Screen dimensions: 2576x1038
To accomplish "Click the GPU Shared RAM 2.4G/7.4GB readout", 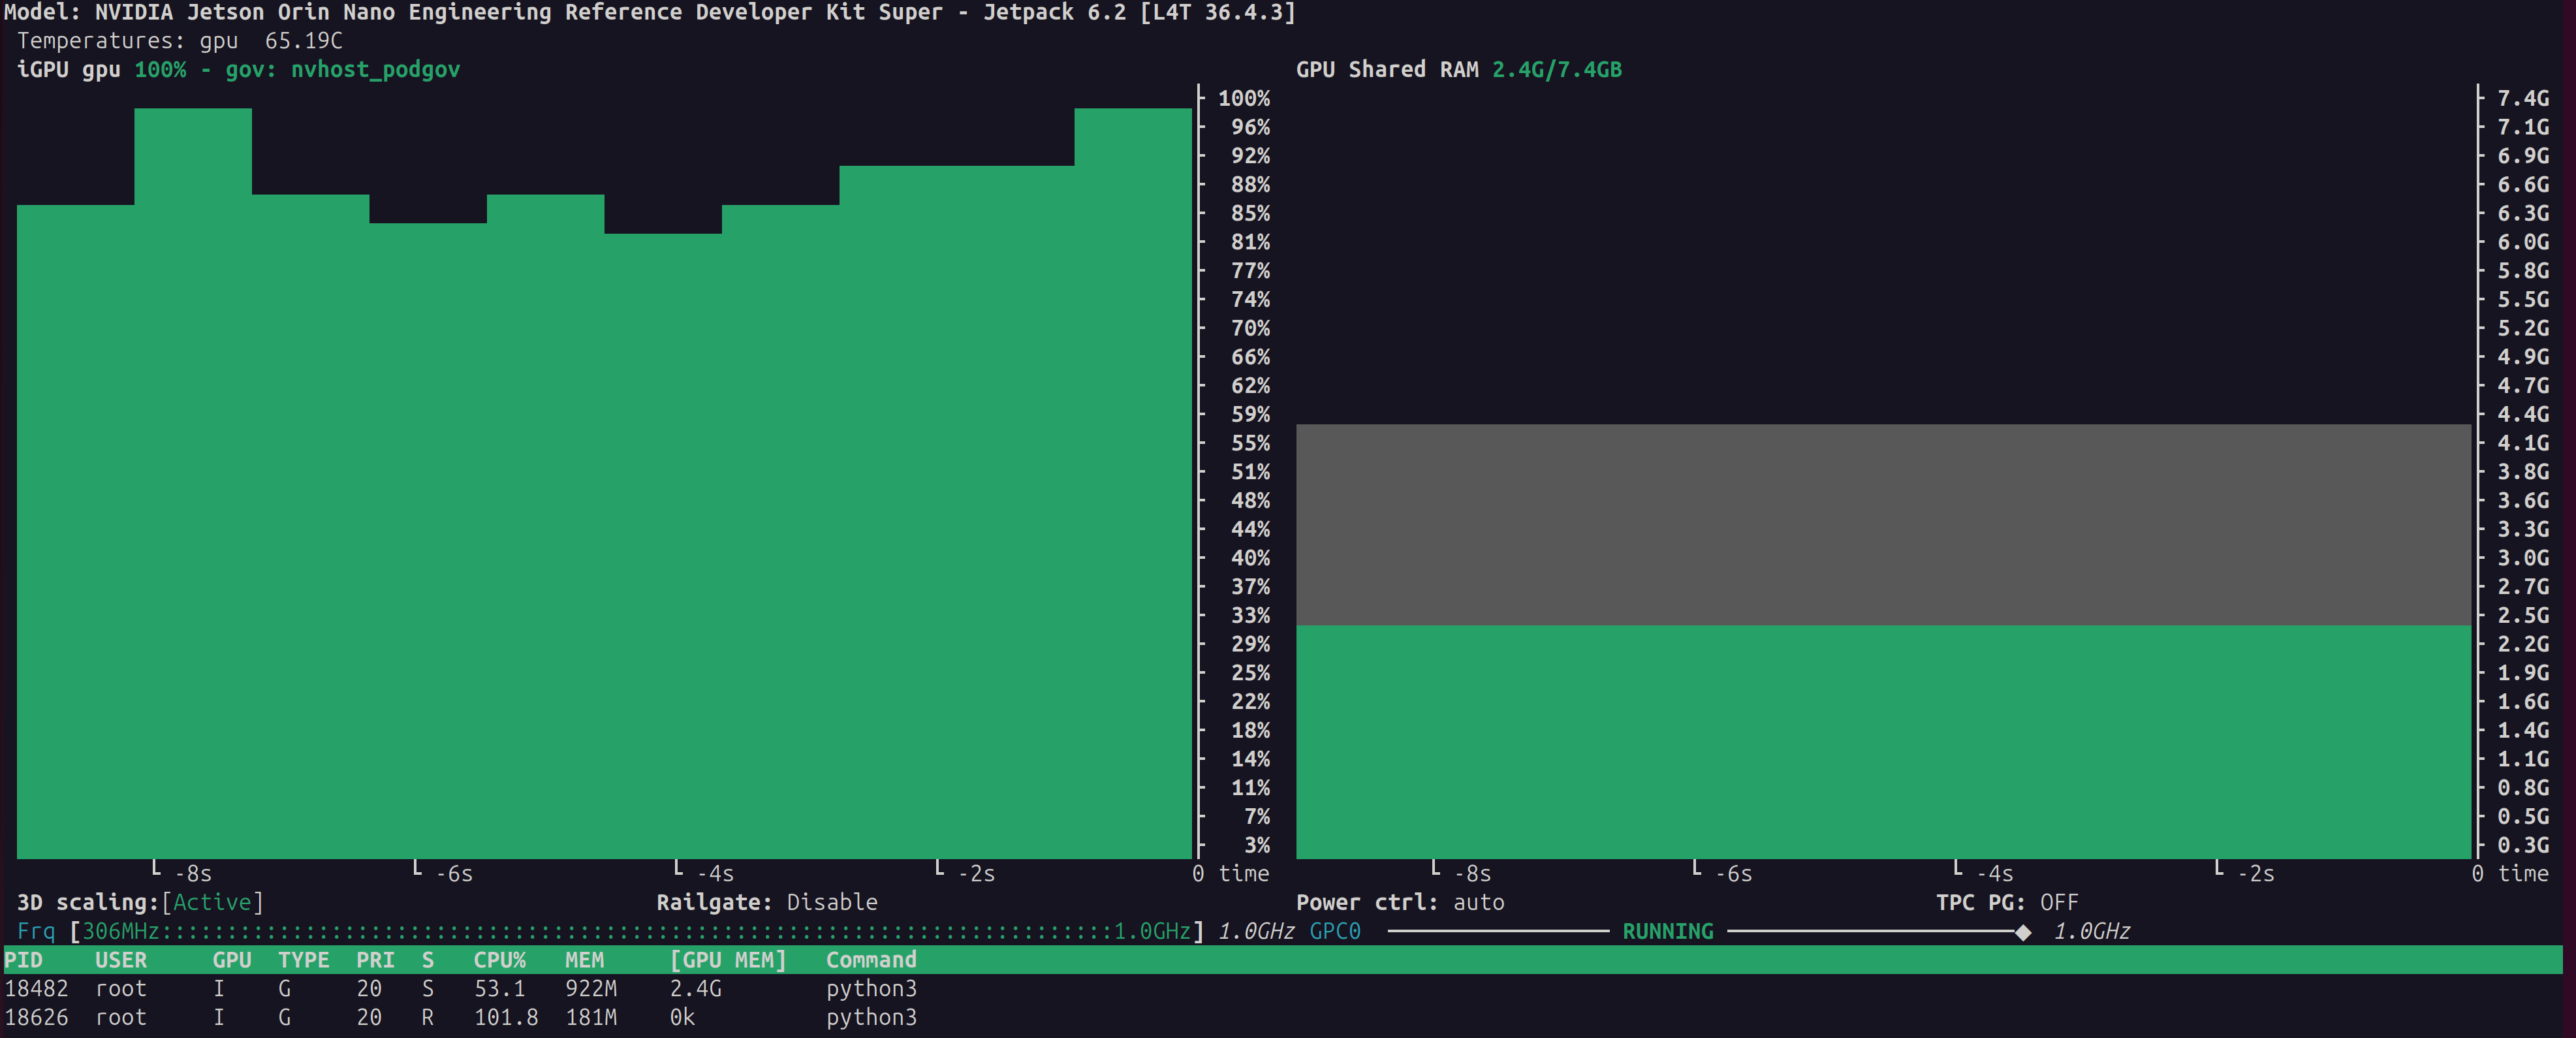I will [1556, 70].
